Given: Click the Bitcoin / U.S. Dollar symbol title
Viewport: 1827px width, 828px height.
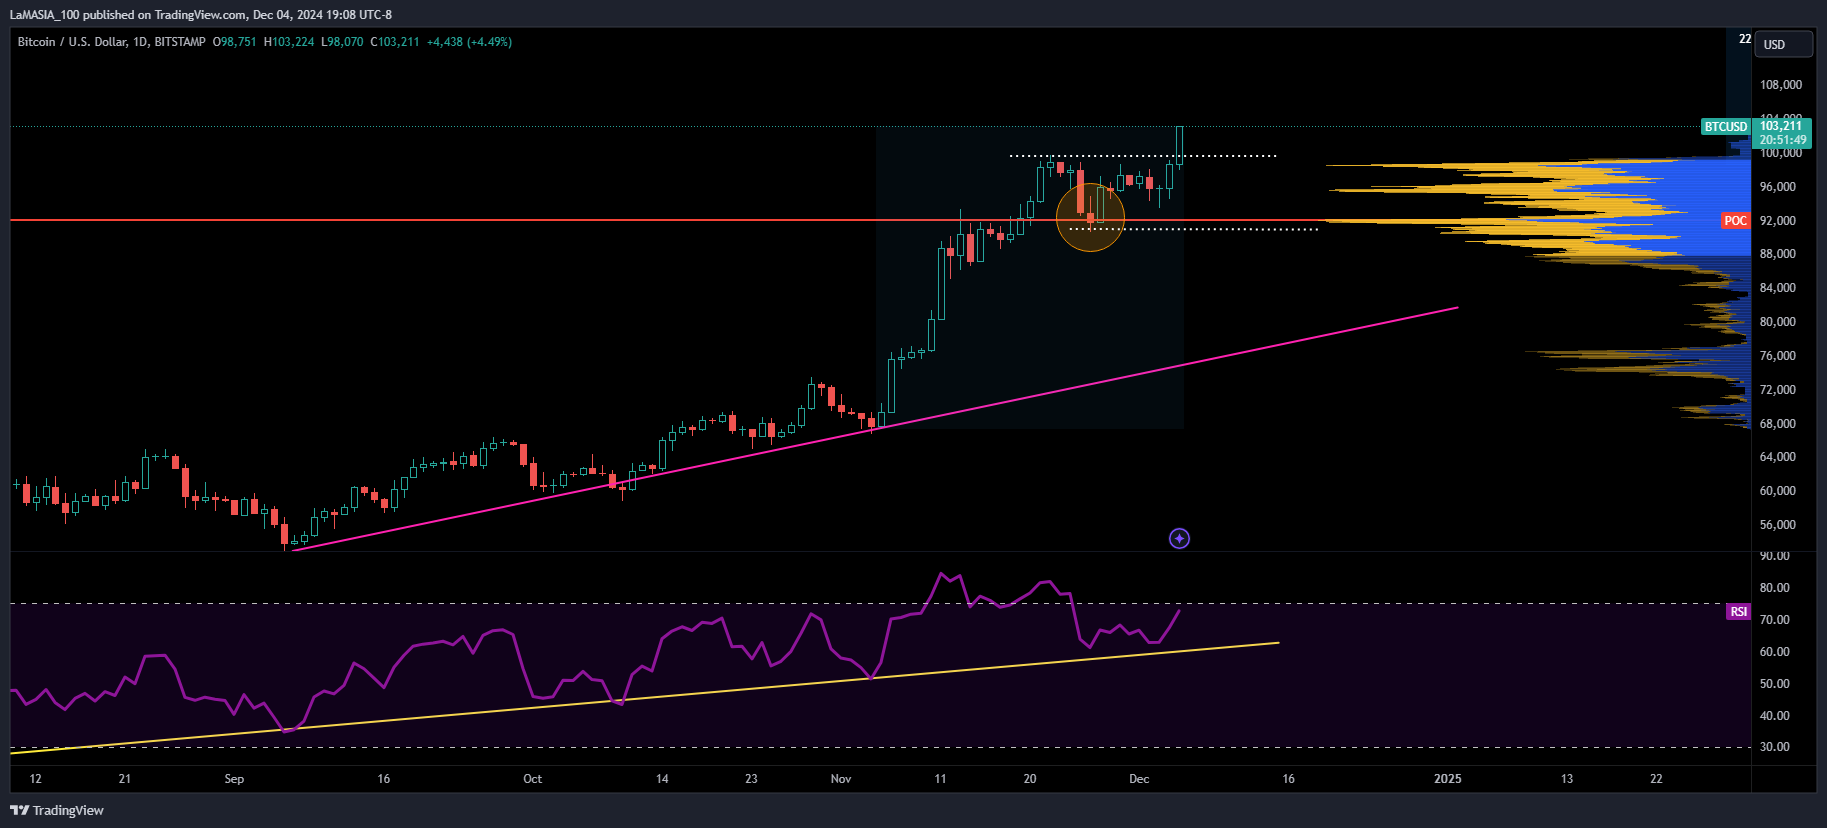Looking at the screenshot, I should pyautogui.click(x=111, y=42).
